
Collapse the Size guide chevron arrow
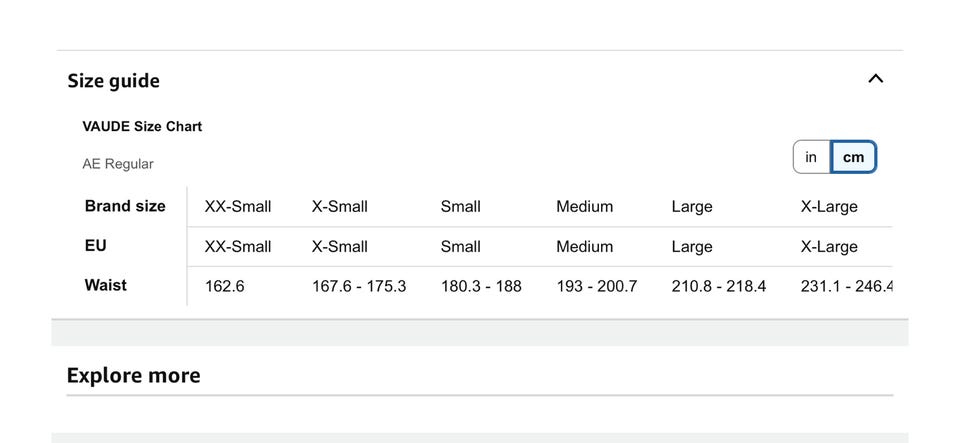(875, 79)
